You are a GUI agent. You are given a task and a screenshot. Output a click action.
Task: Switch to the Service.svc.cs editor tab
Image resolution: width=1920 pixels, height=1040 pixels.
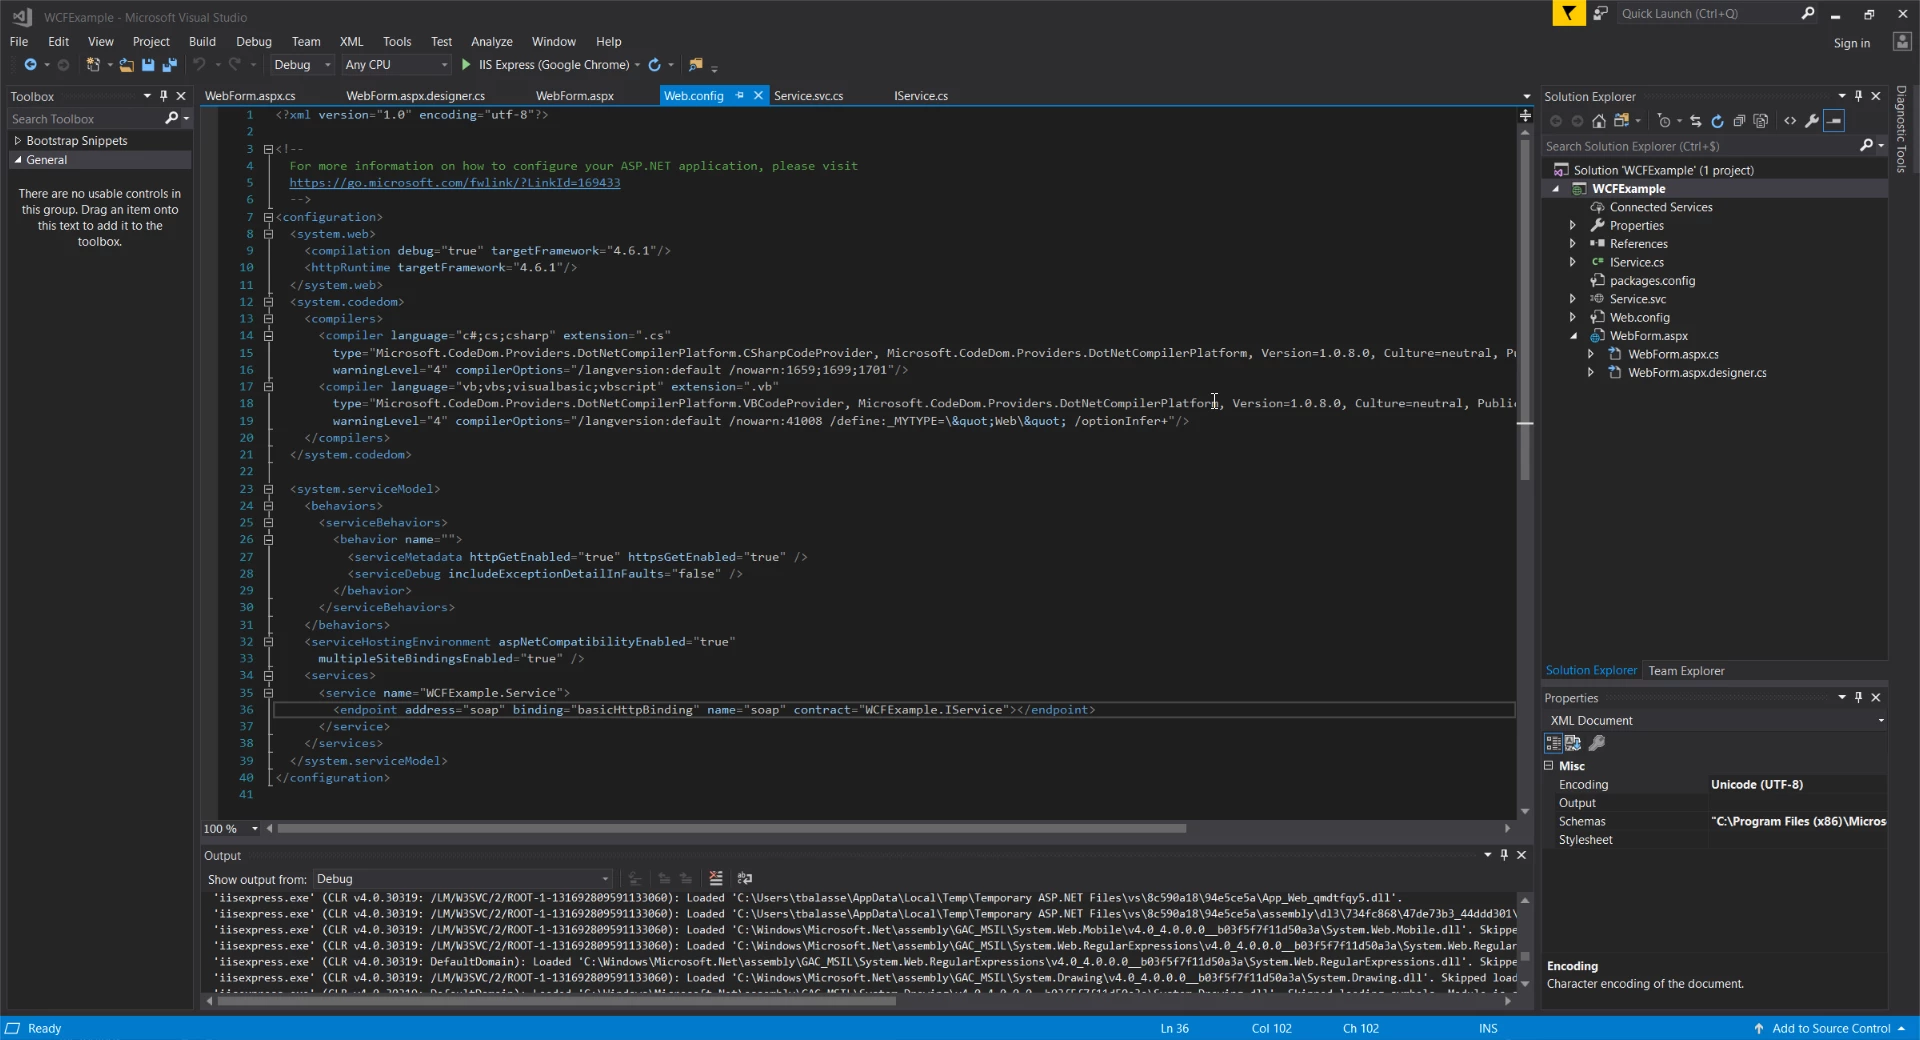[x=809, y=96]
